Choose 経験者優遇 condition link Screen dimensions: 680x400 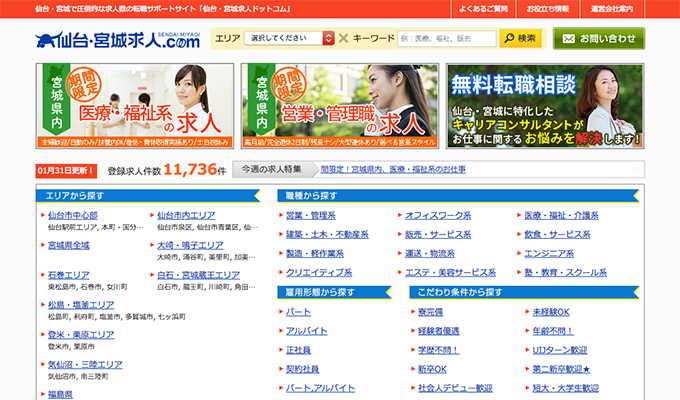(438, 331)
